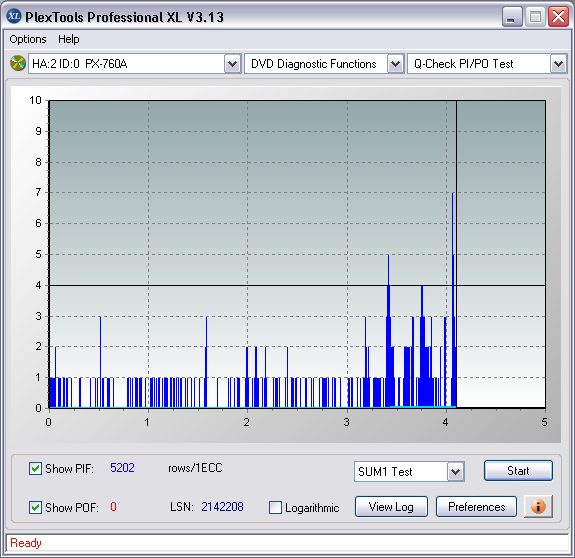Enable the Logarithmic checkbox
This screenshot has width=575, height=558.
click(275, 508)
